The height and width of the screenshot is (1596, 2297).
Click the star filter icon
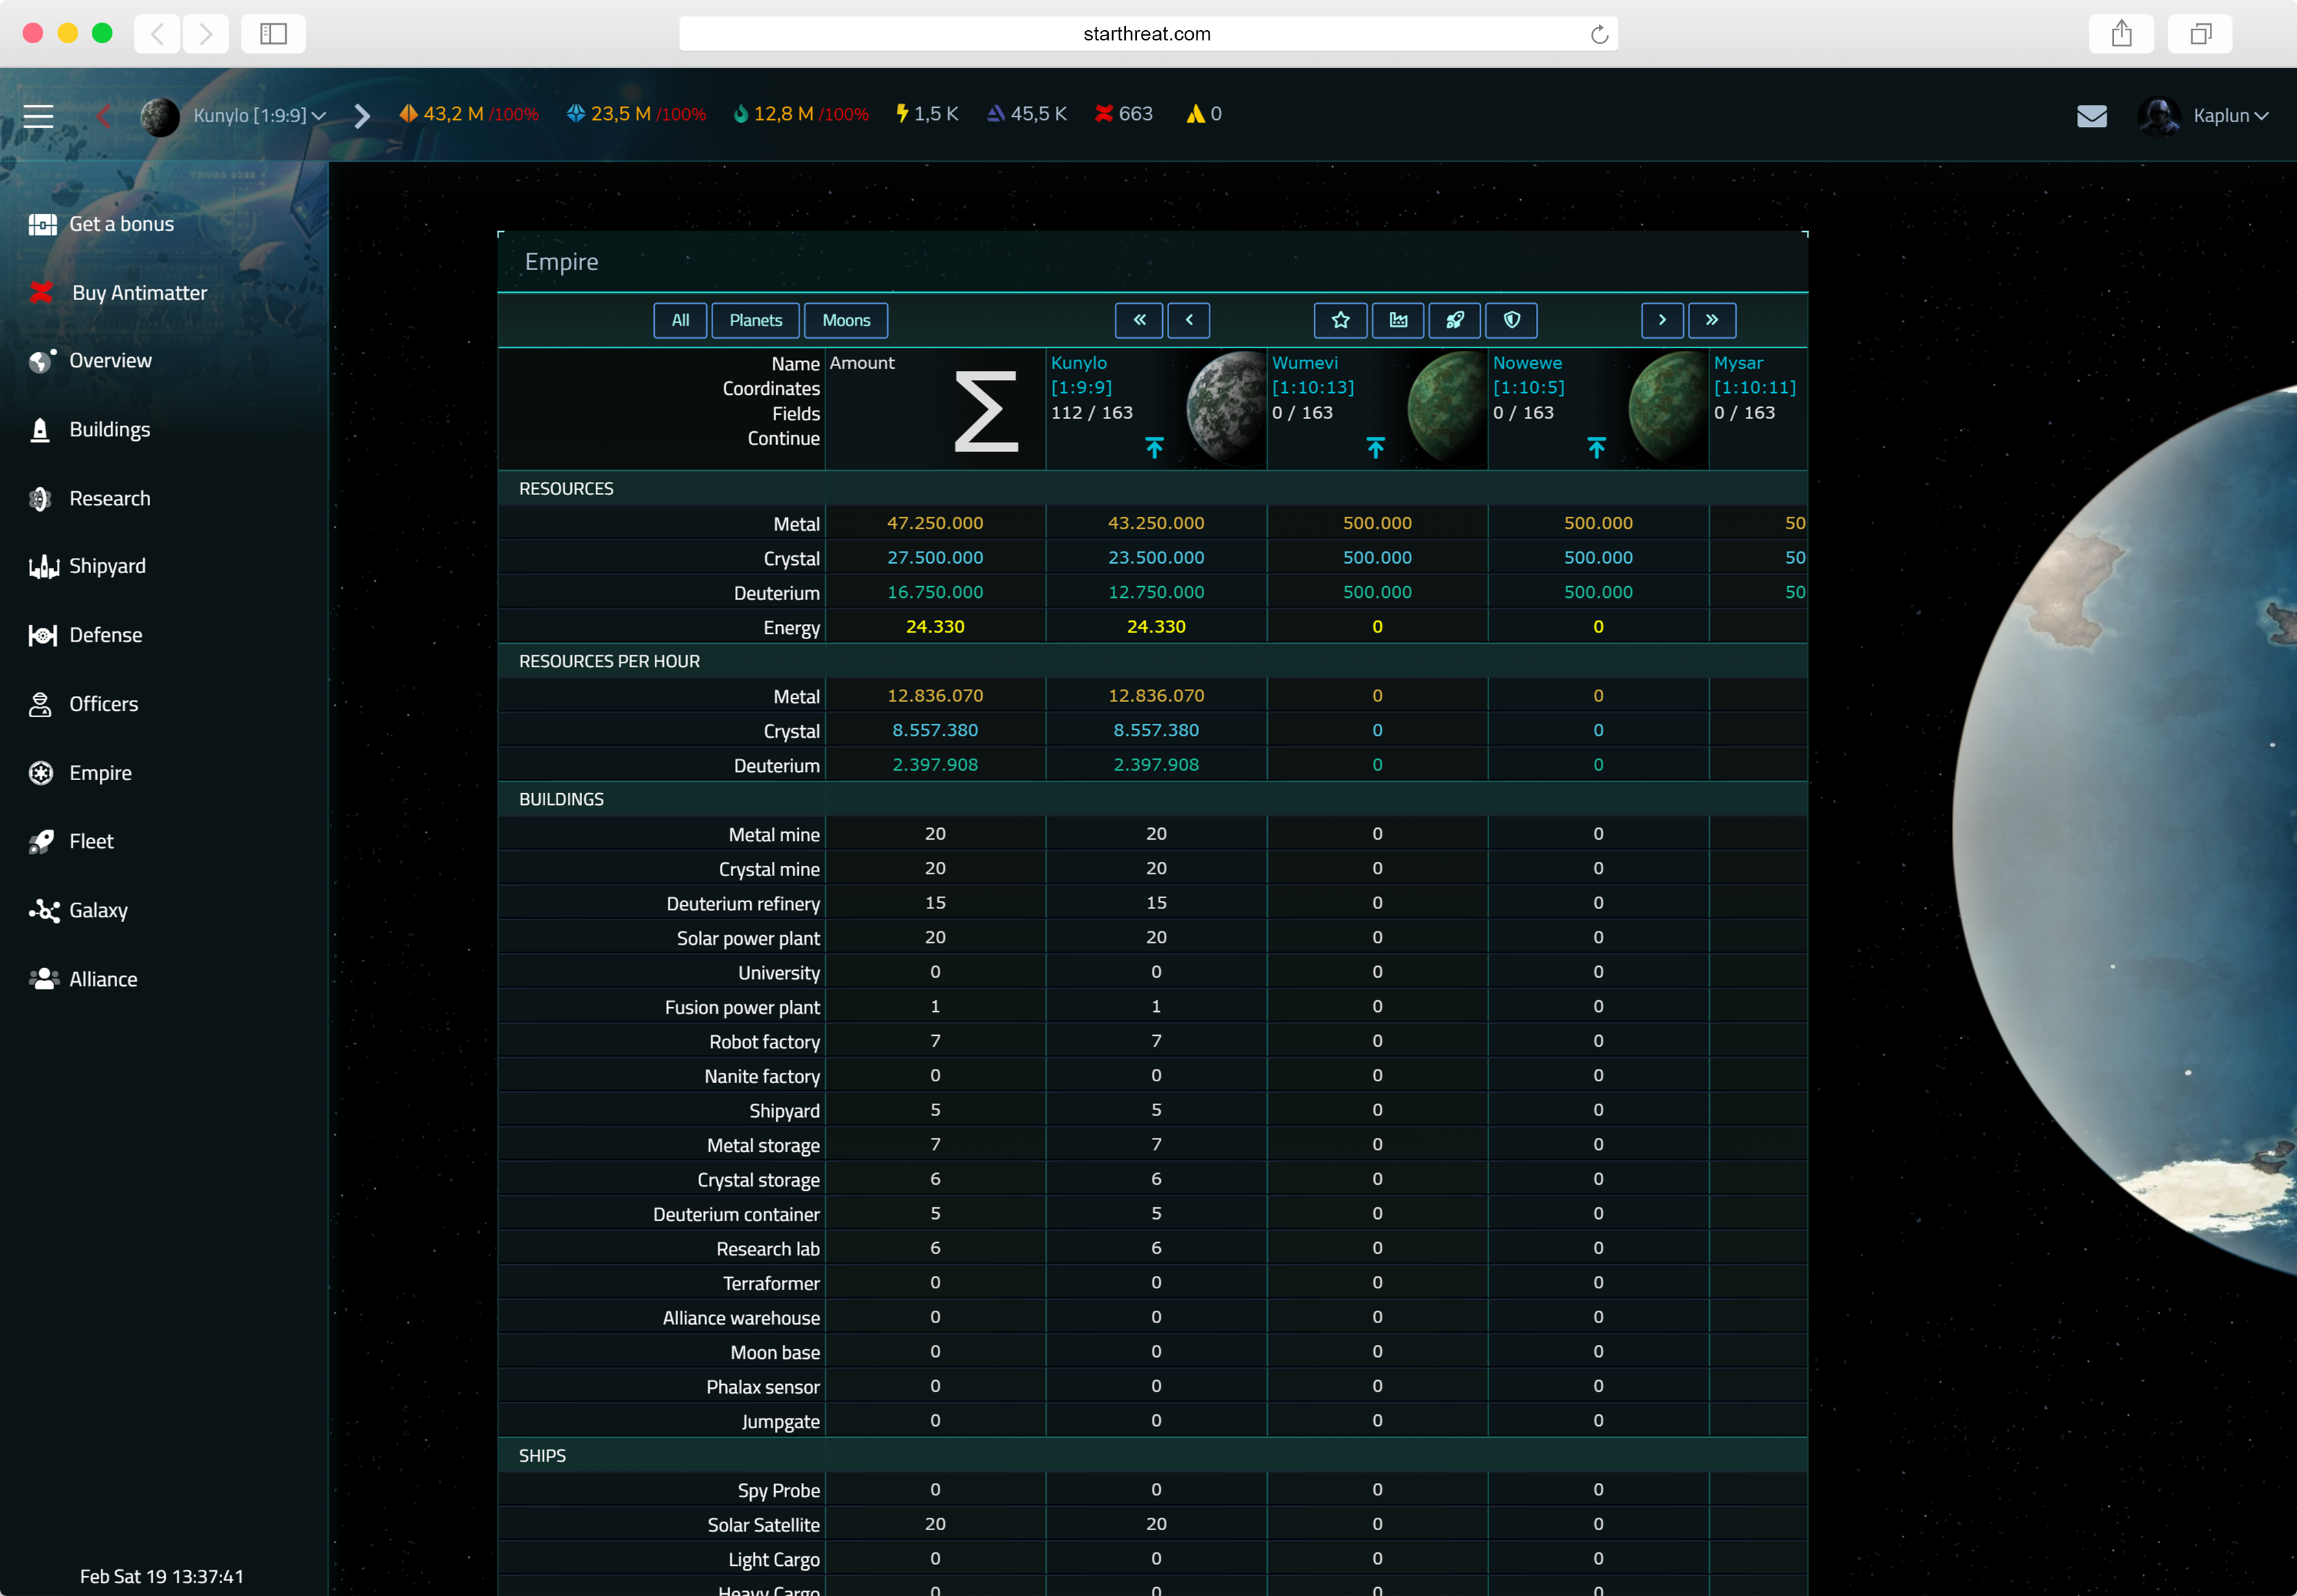point(1341,320)
